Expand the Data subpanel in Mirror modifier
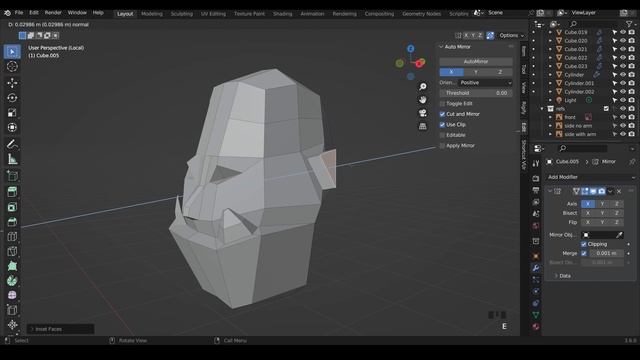Image resolution: width=640 pixels, height=360 pixels. [556, 276]
